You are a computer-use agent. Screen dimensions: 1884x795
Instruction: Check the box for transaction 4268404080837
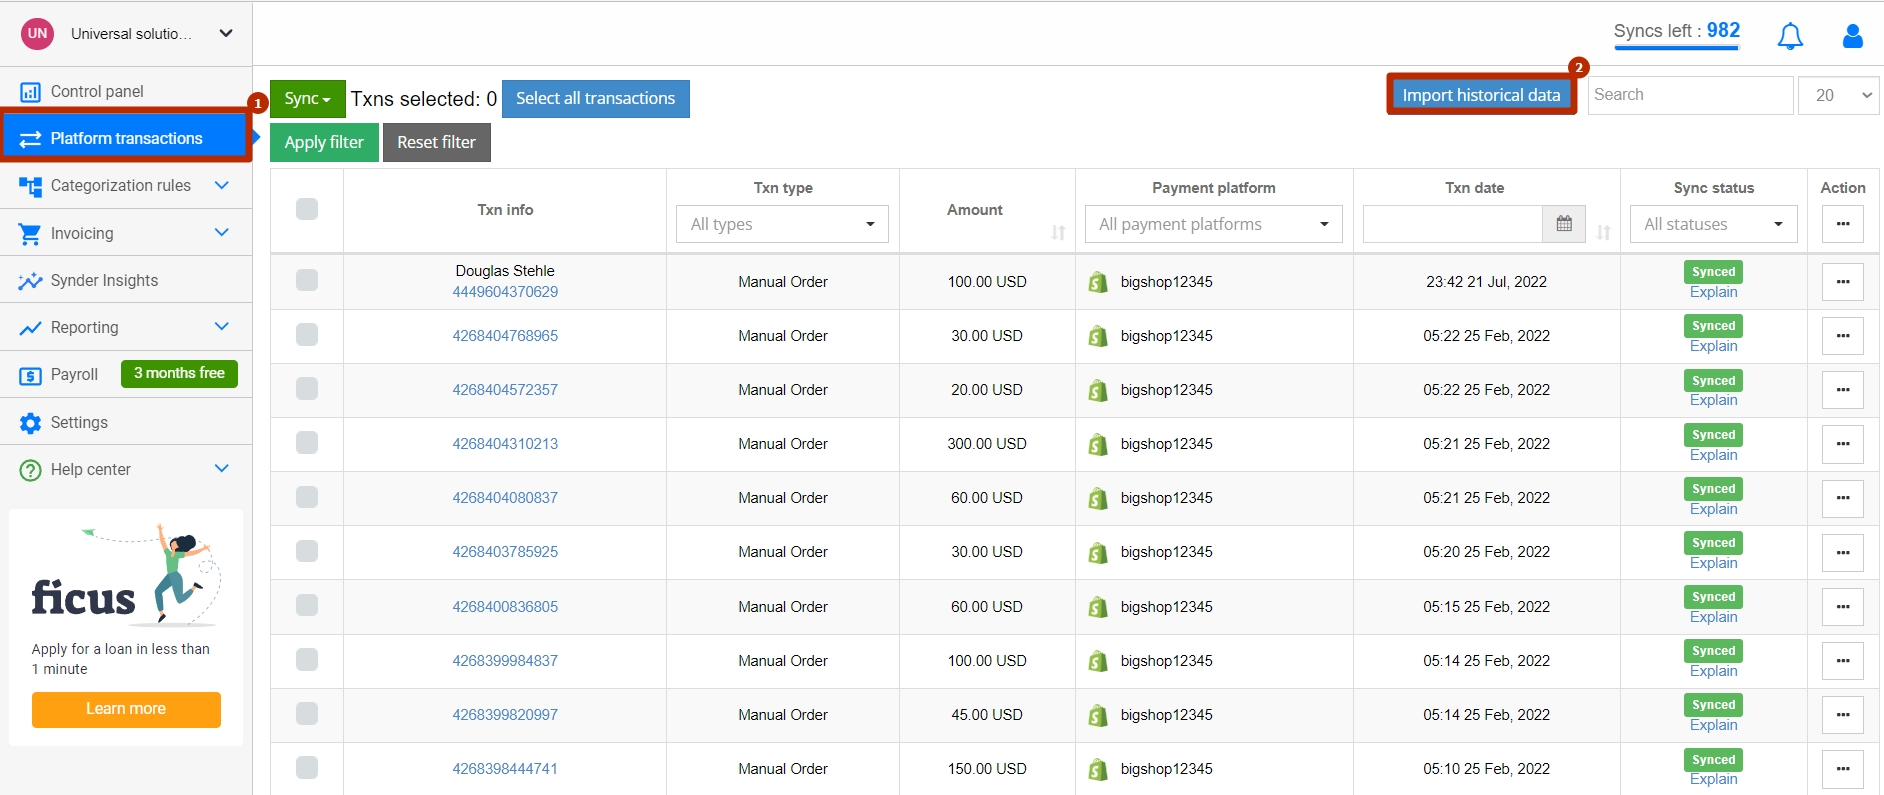point(307,497)
